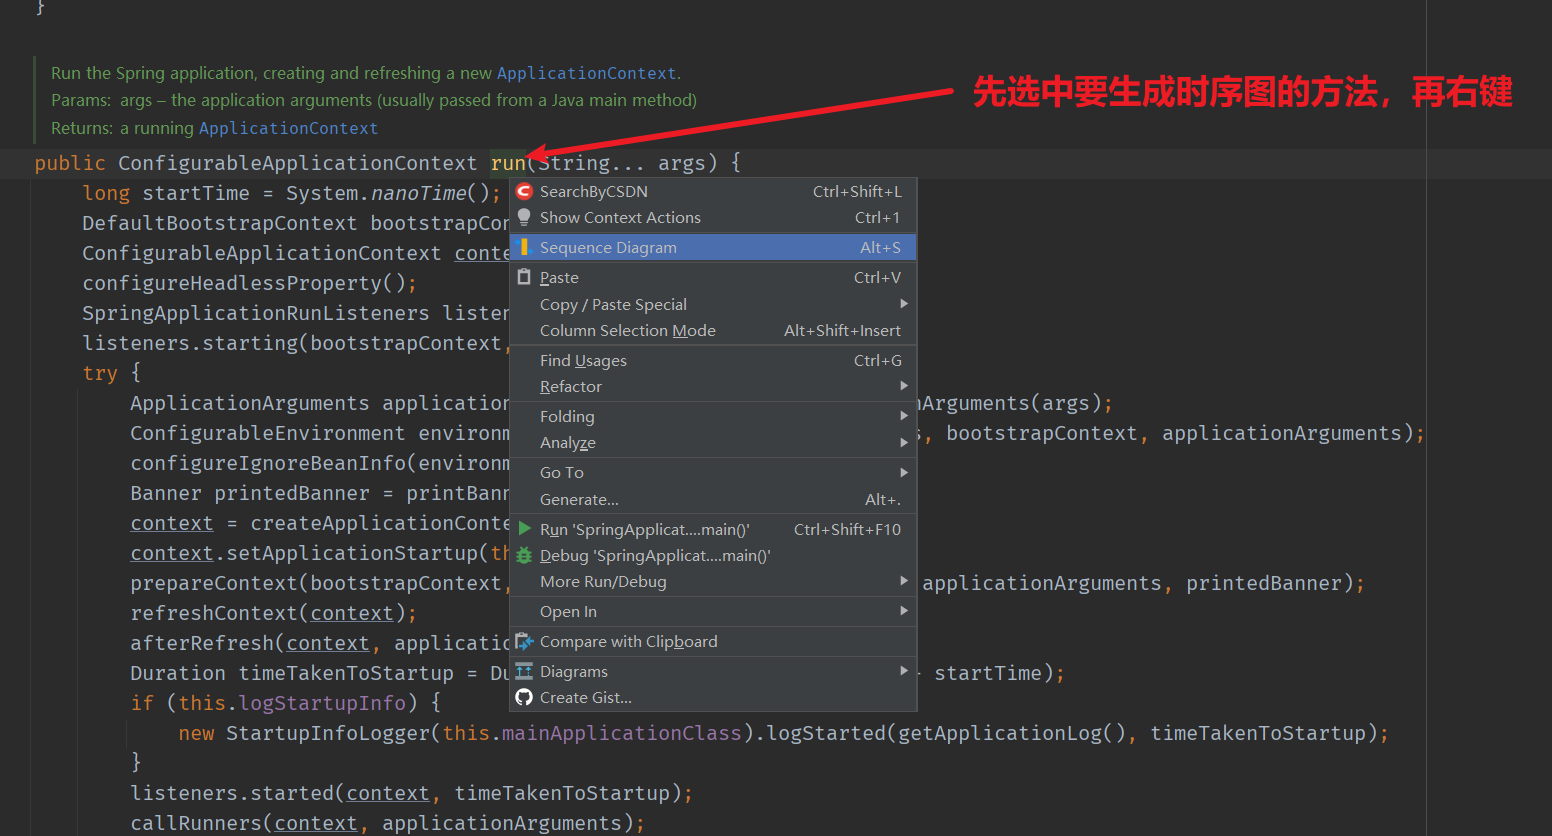Click the green Run triangle icon
This screenshot has height=836, width=1552.
tap(524, 529)
